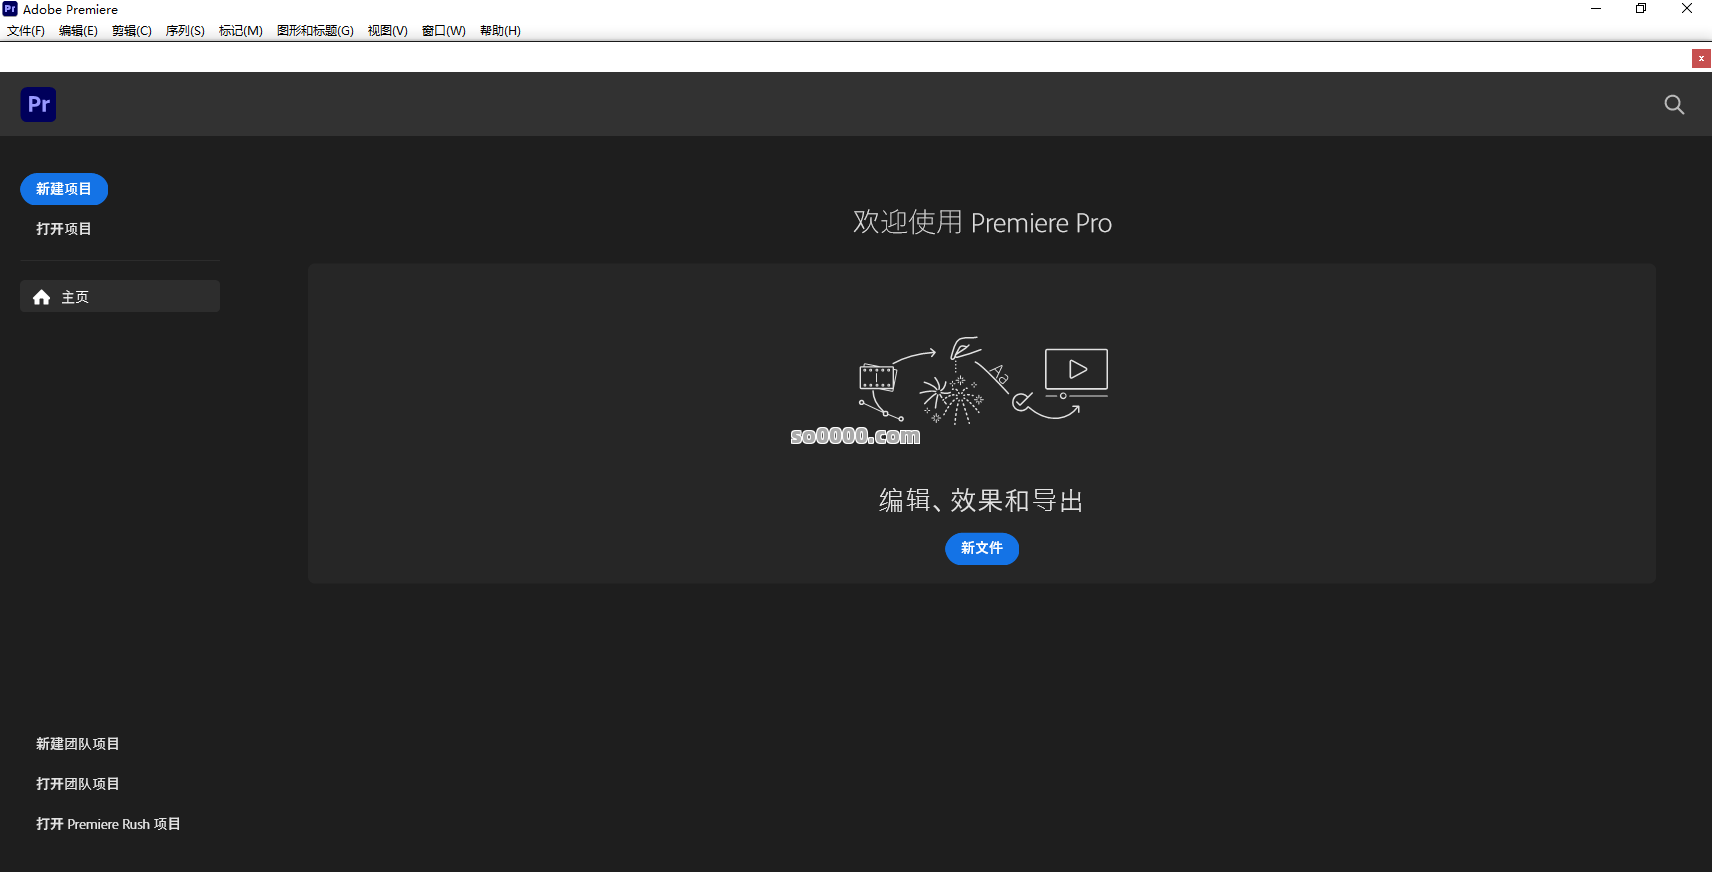
Task: Open search with the magnifier icon
Action: tap(1674, 105)
